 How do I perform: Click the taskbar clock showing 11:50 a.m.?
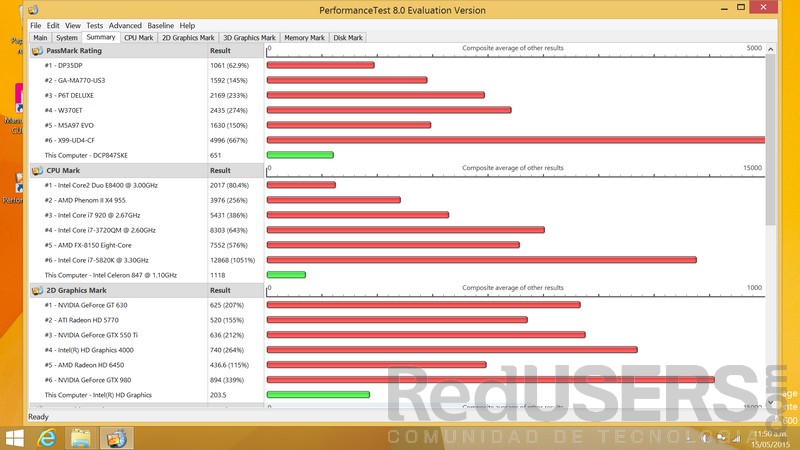click(x=770, y=434)
